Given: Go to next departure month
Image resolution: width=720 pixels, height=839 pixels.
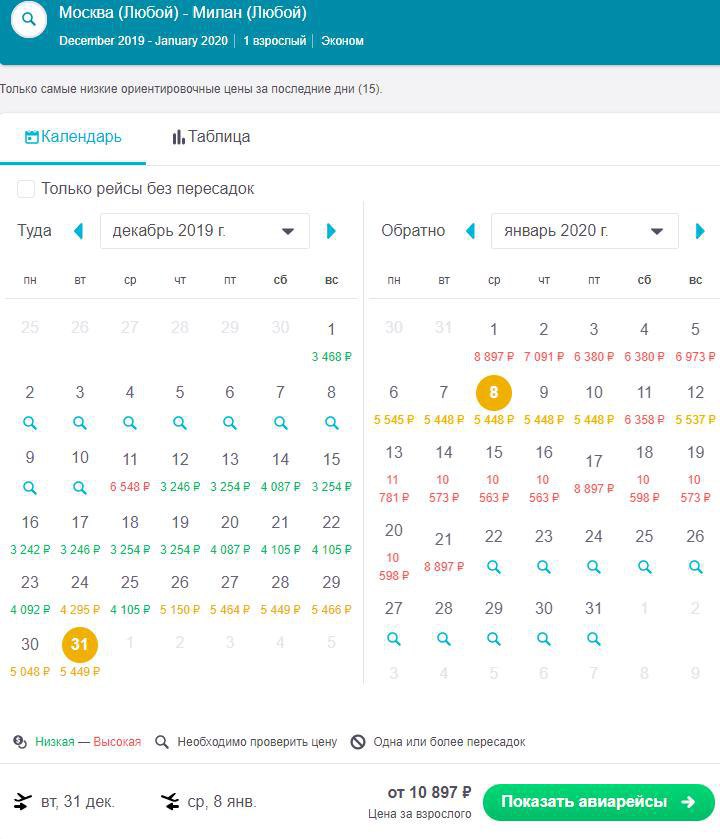Looking at the screenshot, I should [331, 231].
